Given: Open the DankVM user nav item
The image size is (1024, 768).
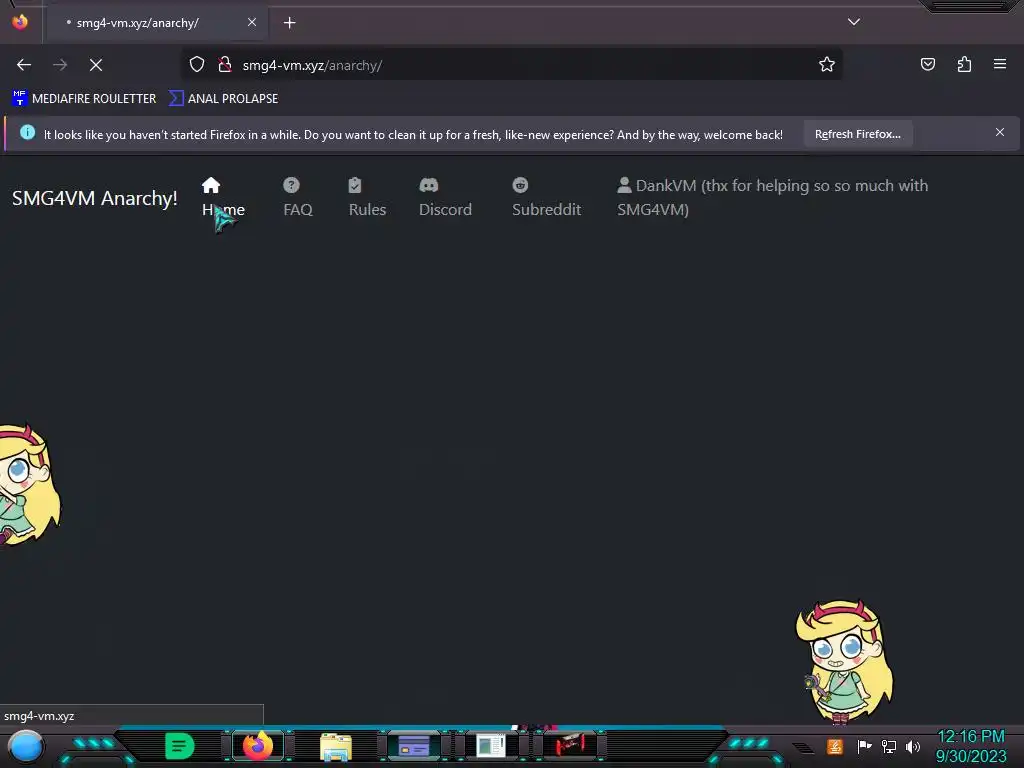Looking at the screenshot, I should (773, 197).
